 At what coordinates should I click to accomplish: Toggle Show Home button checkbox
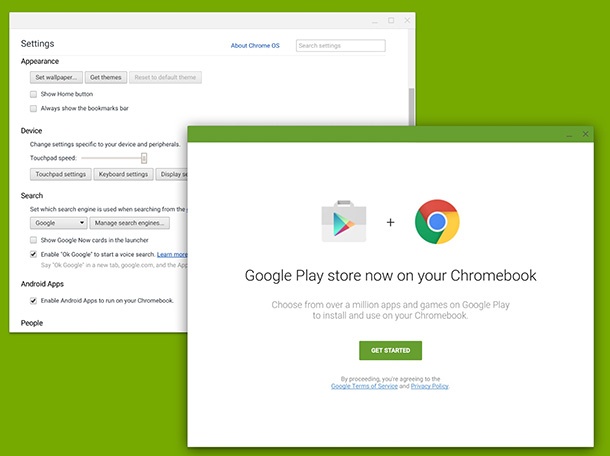(33, 94)
